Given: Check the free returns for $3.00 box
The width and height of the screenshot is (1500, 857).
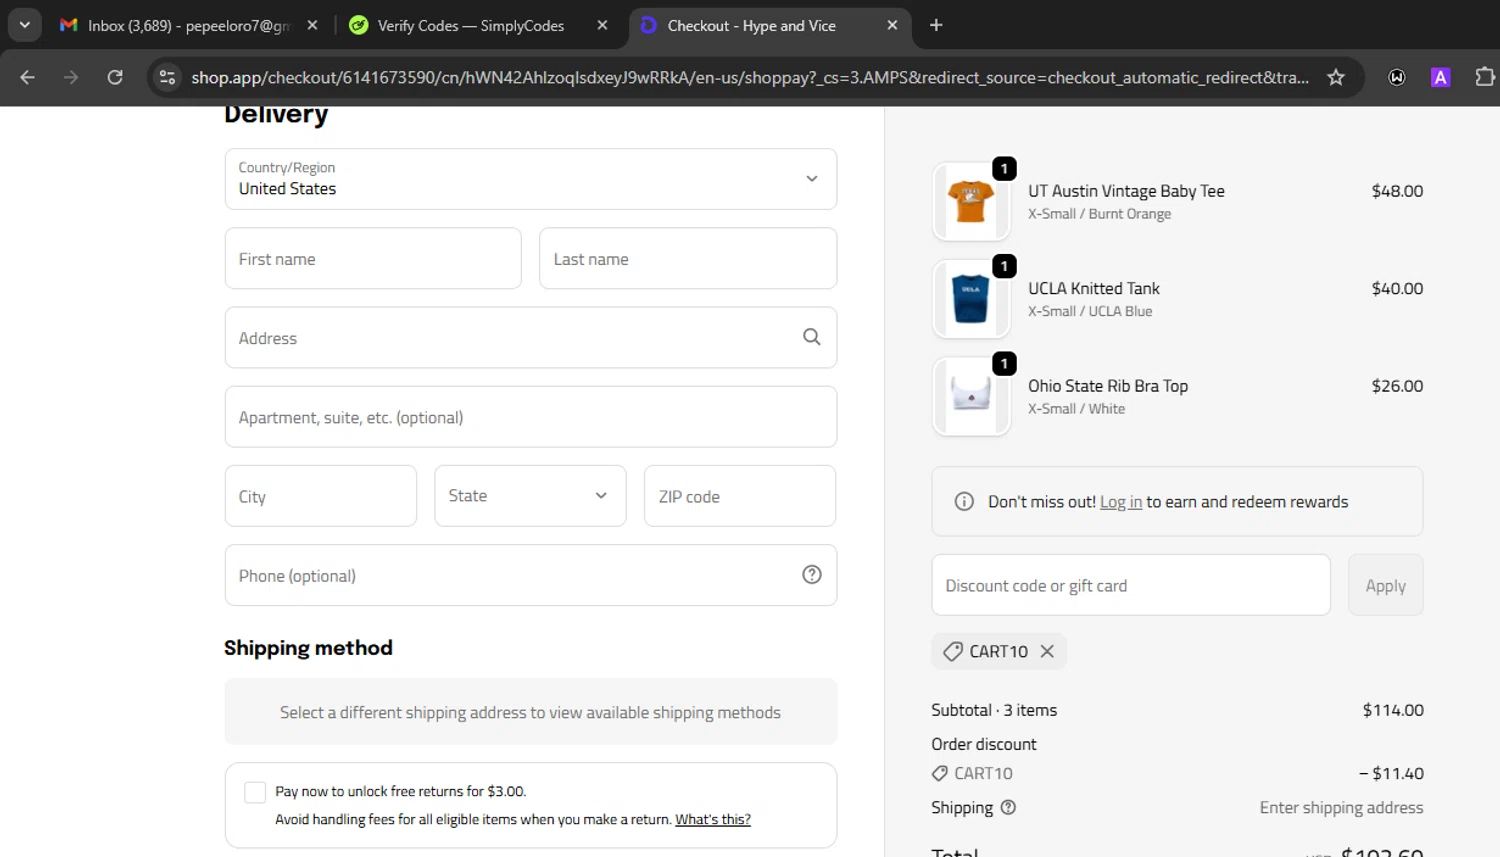Looking at the screenshot, I should pyautogui.click(x=255, y=792).
